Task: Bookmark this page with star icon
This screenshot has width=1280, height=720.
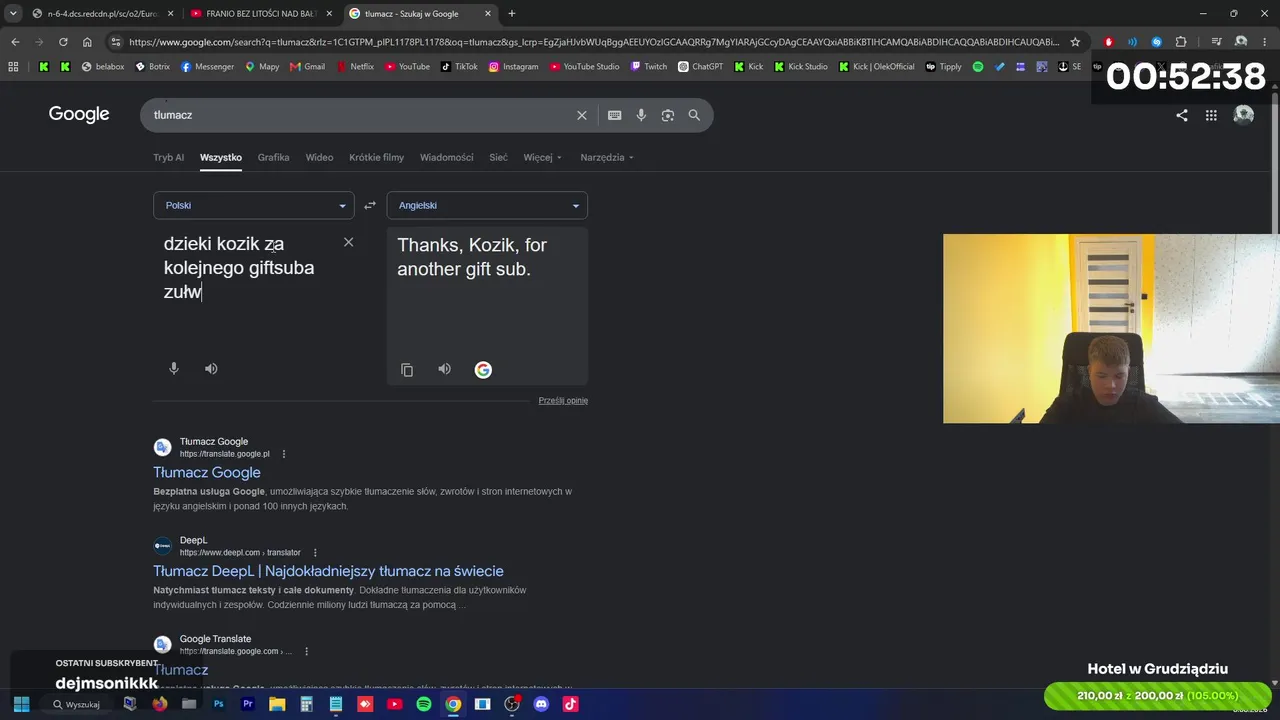Action: (1075, 42)
